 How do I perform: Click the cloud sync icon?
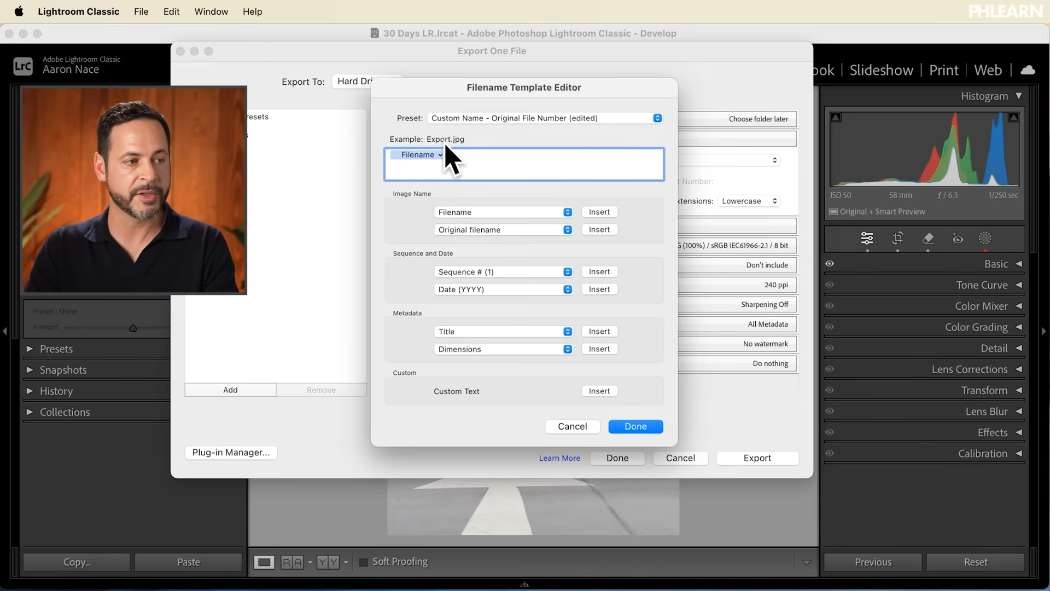(x=1027, y=70)
